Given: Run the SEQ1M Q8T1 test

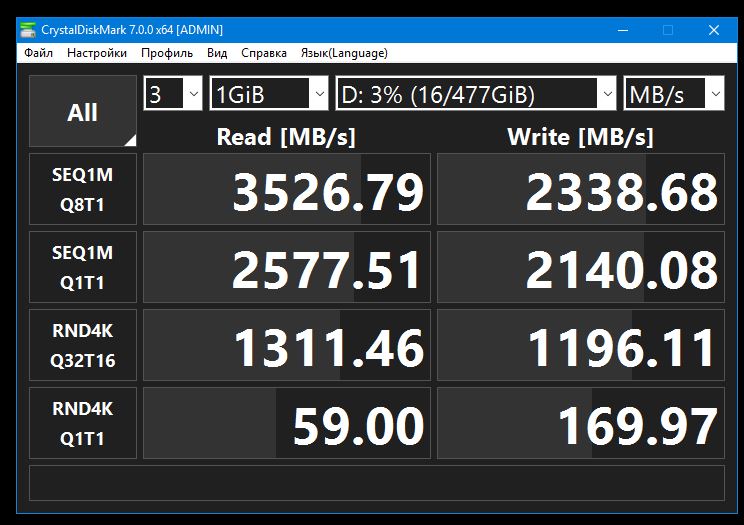Looking at the screenshot, I should click(x=83, y=189).
